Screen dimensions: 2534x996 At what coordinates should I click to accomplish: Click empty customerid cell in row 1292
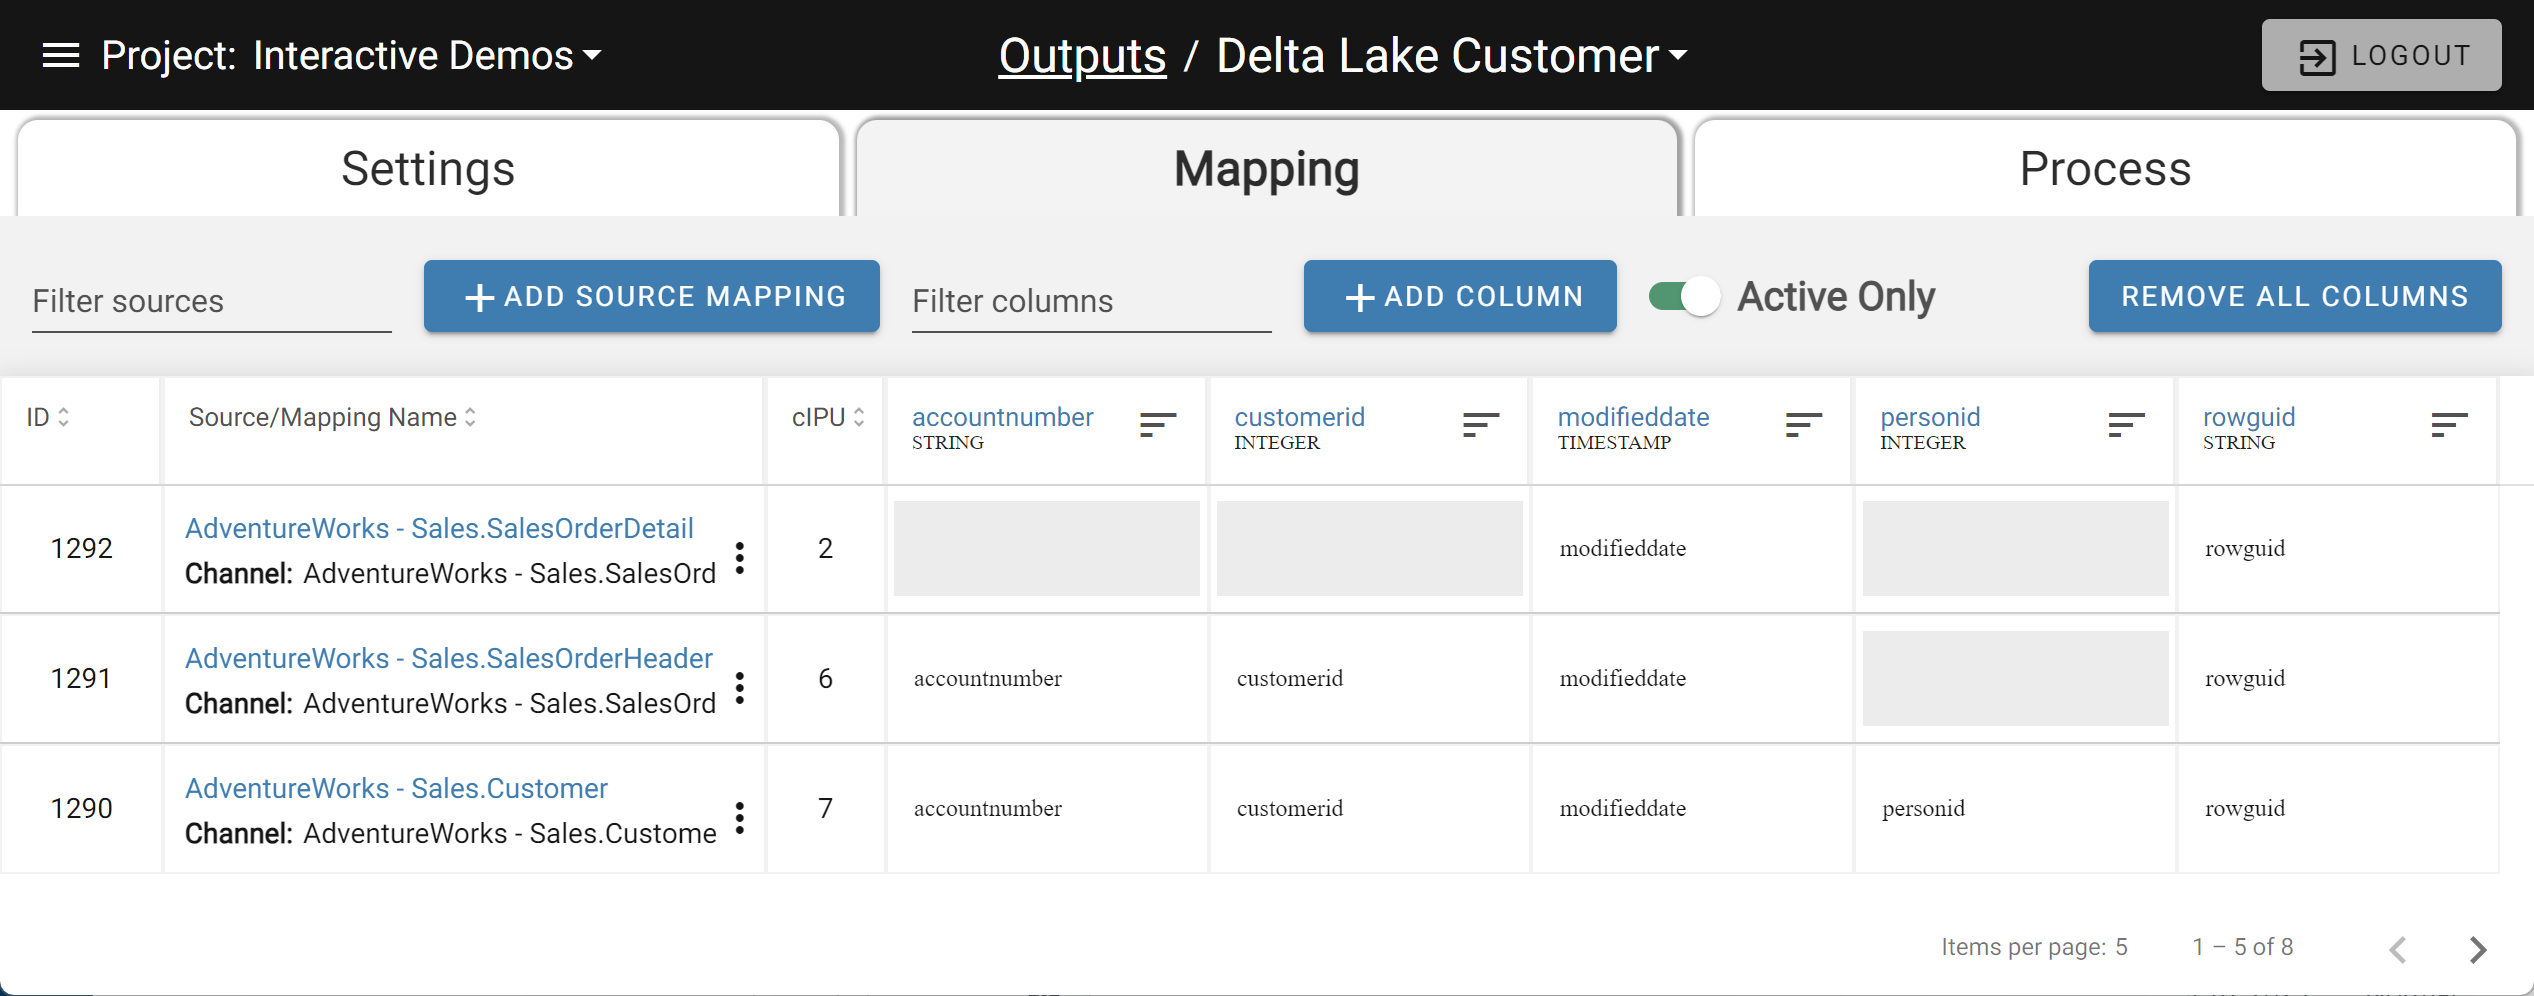(1370, 548)
